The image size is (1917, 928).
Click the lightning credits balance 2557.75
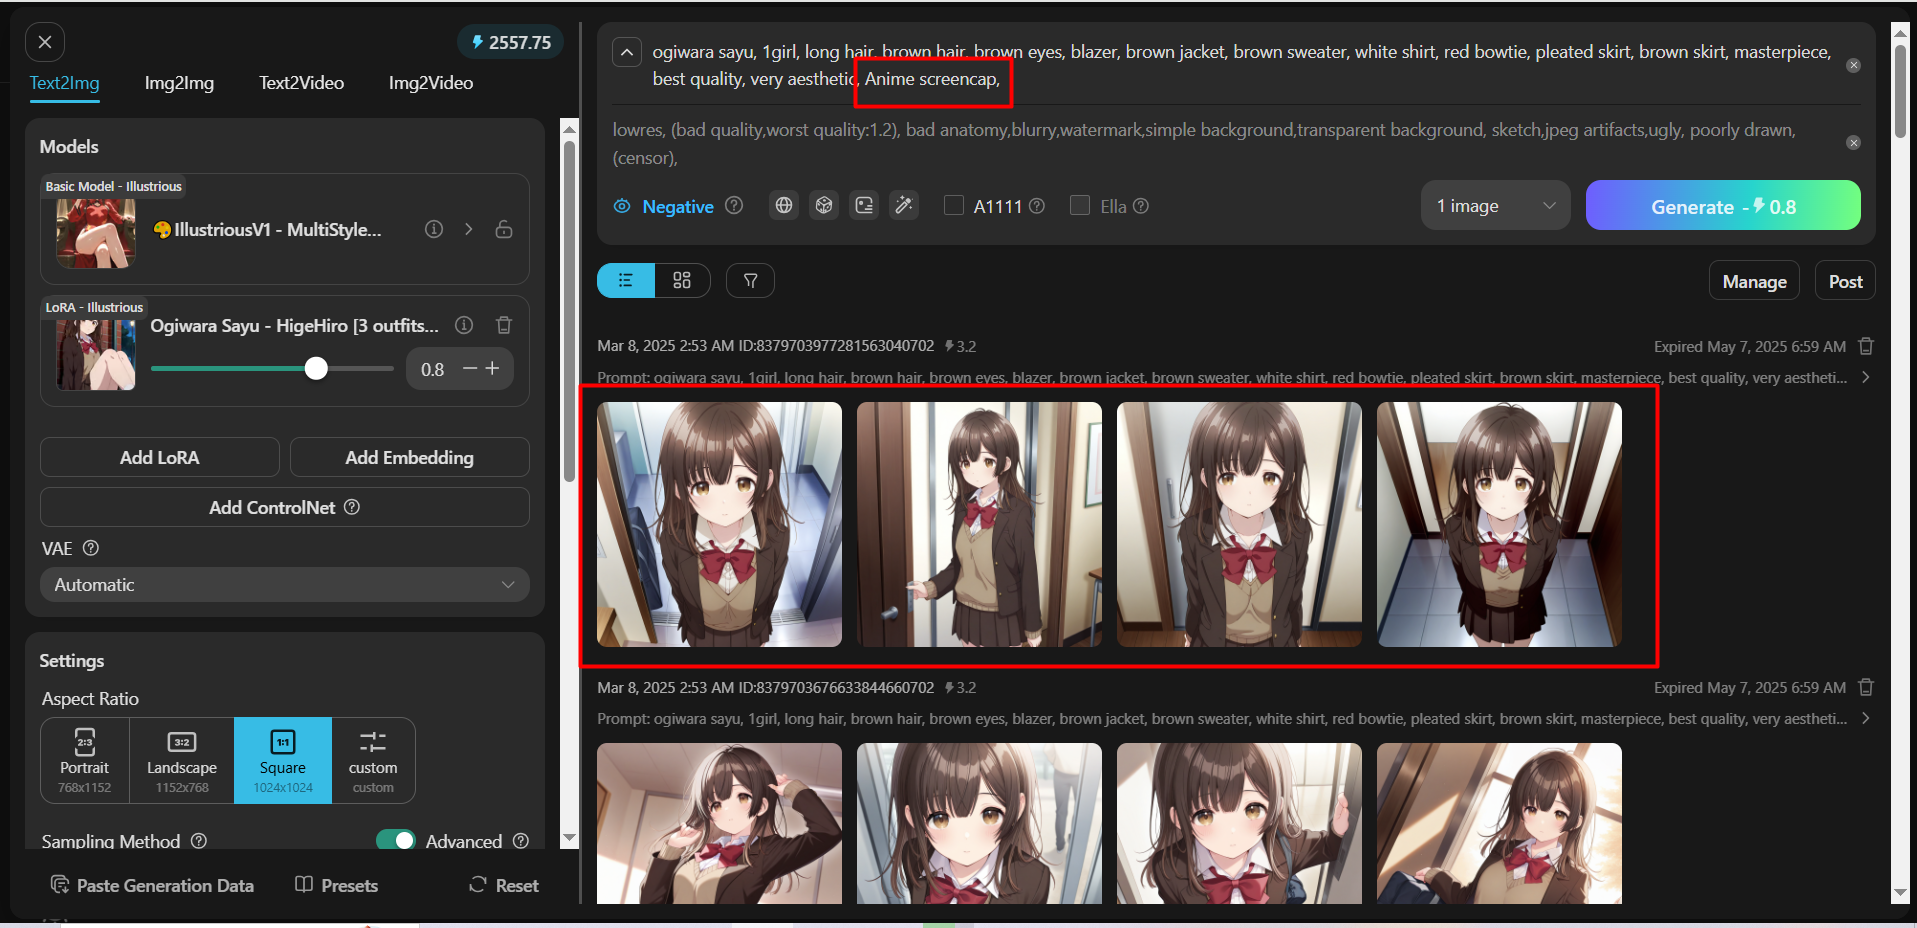click(511, 42)
